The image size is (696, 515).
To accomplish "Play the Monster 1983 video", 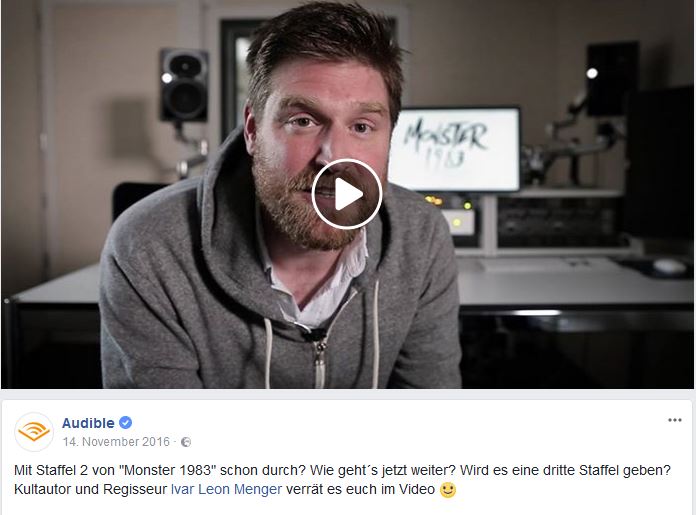I will coord(347,194).
